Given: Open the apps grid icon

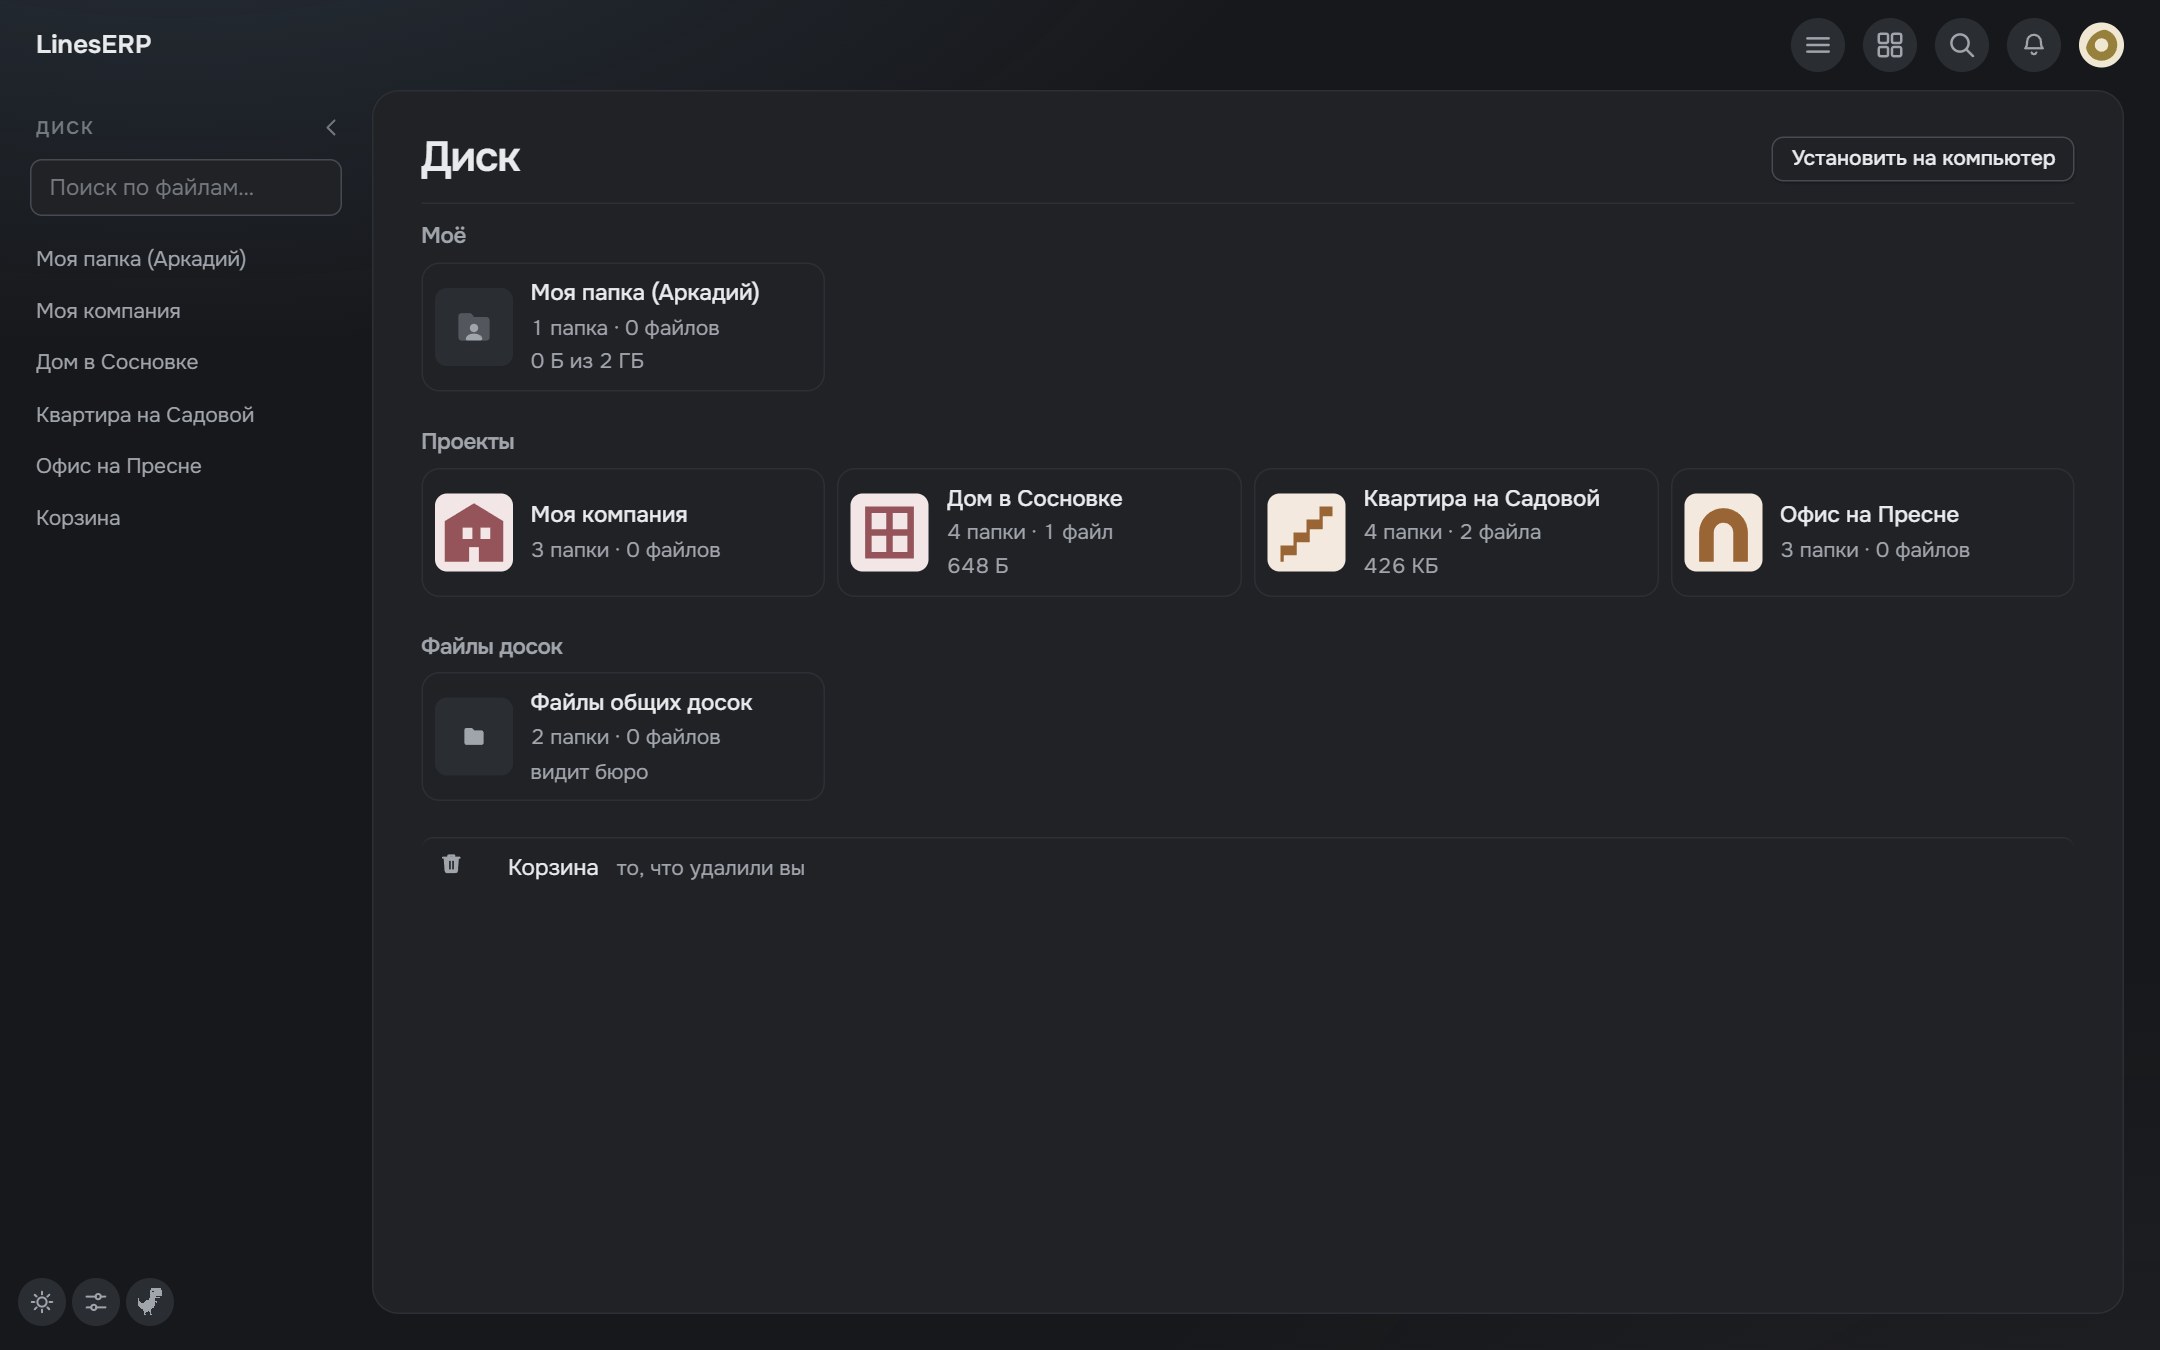Looking at the screenshot, I should pos(1889,45).
